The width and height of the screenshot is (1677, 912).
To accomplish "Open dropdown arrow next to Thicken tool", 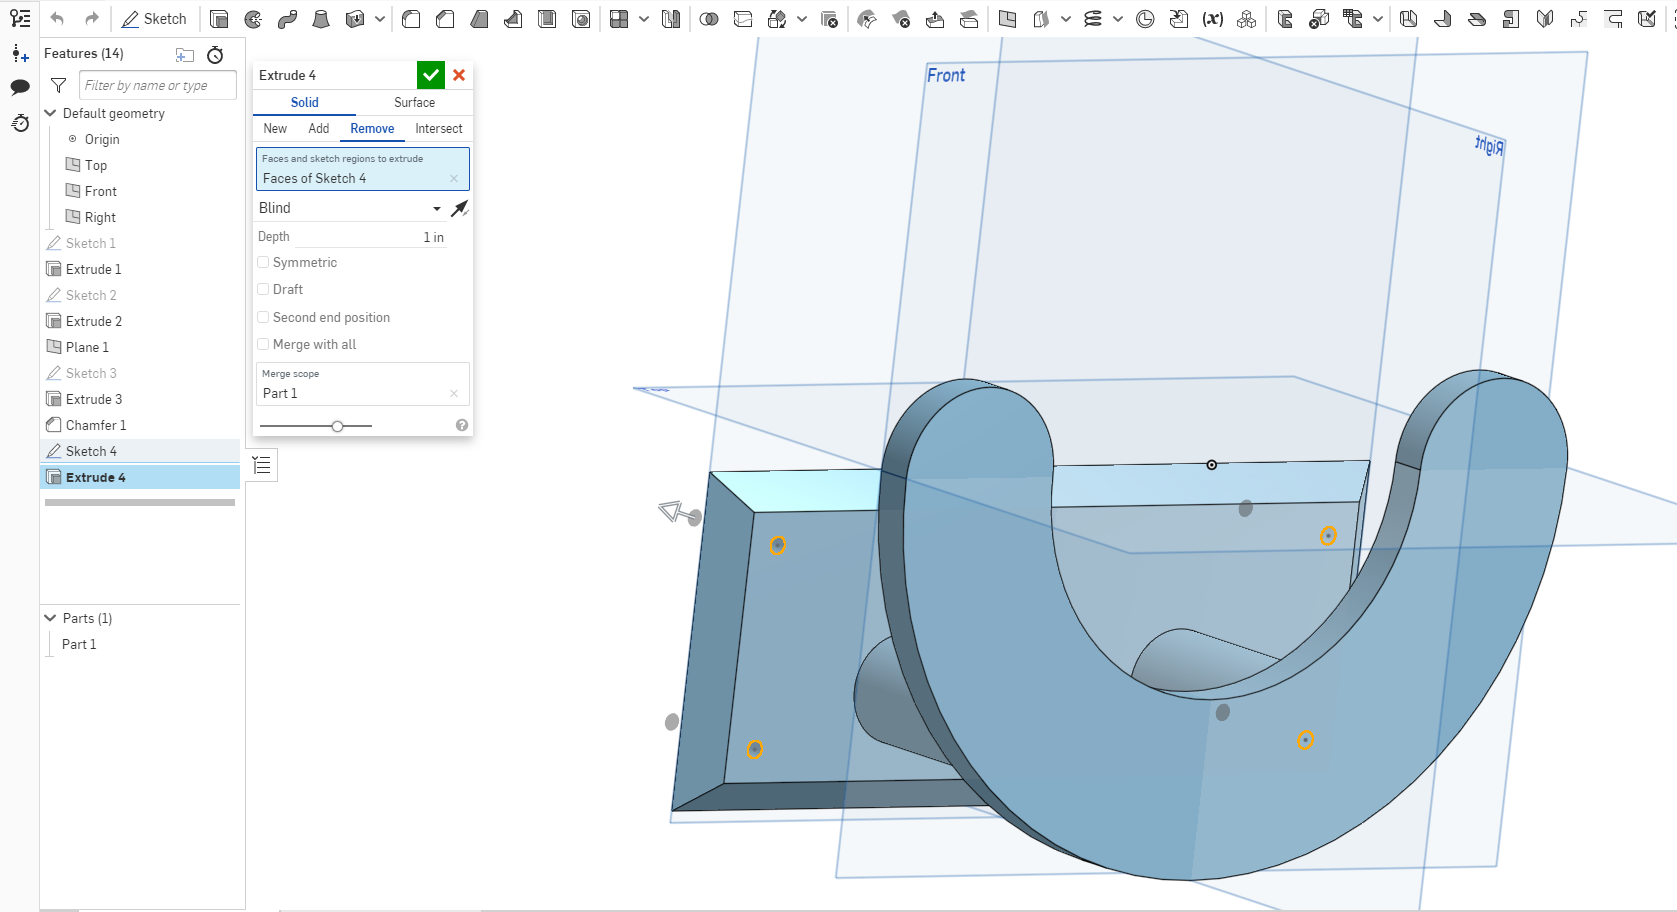I will tap(380, 19).
